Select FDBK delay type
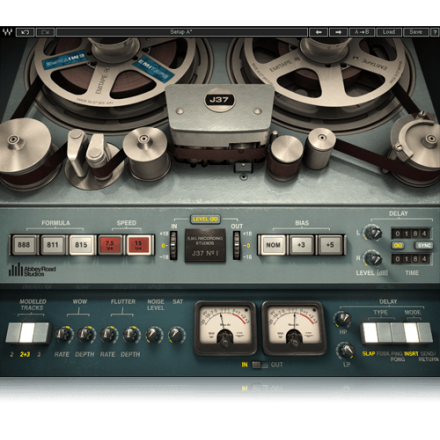The width and height of the screenshot is (440, 440). (384, 333)
